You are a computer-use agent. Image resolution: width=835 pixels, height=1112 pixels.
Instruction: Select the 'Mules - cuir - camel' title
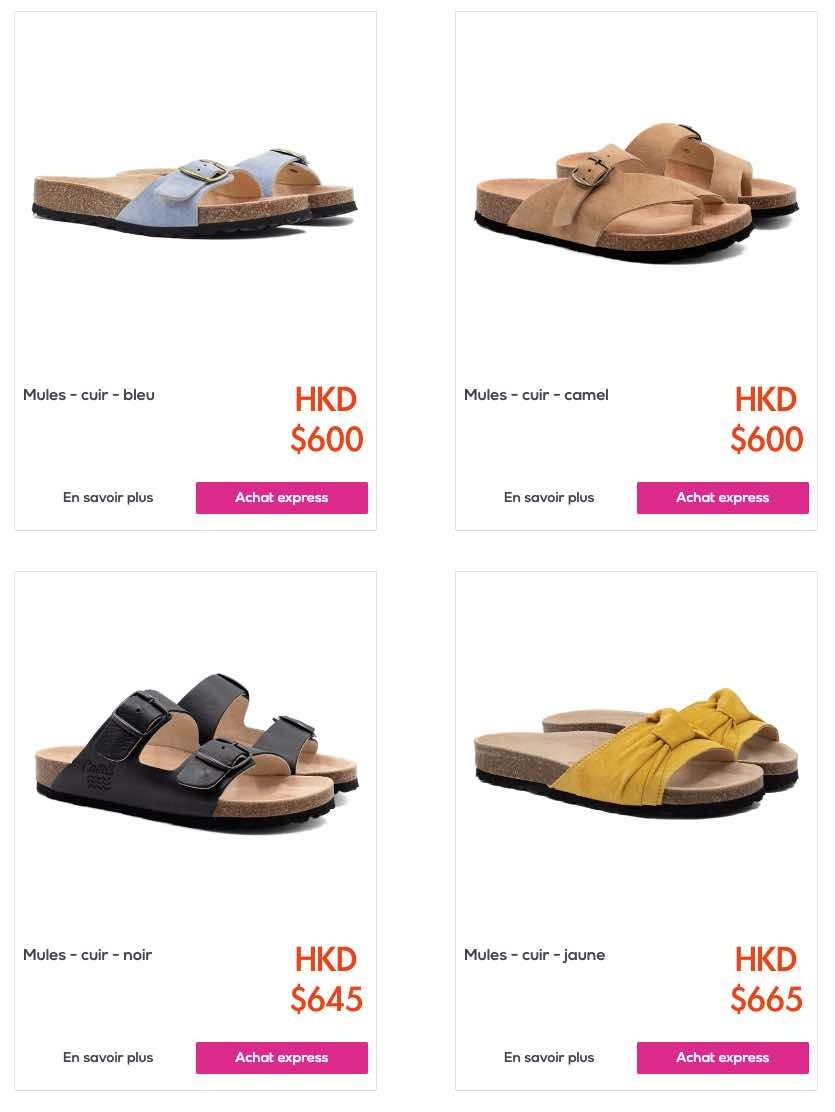(536, 395)
